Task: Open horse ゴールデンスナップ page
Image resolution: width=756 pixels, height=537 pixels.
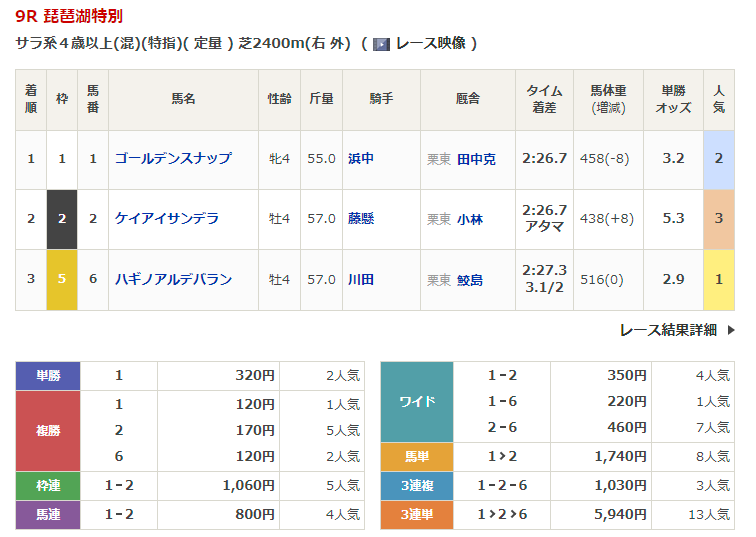Action: point(173,159)
